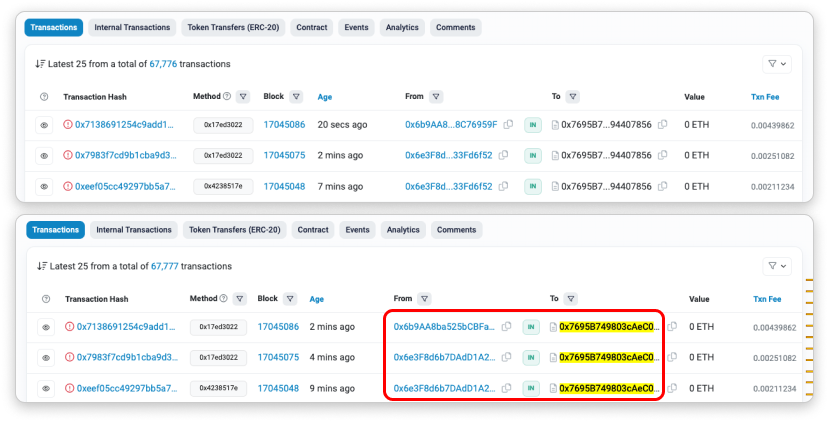Click help icon beside Method in 67,777 panel
The width and height of the screenshot is (829, 422).
(x=222, y=298)
